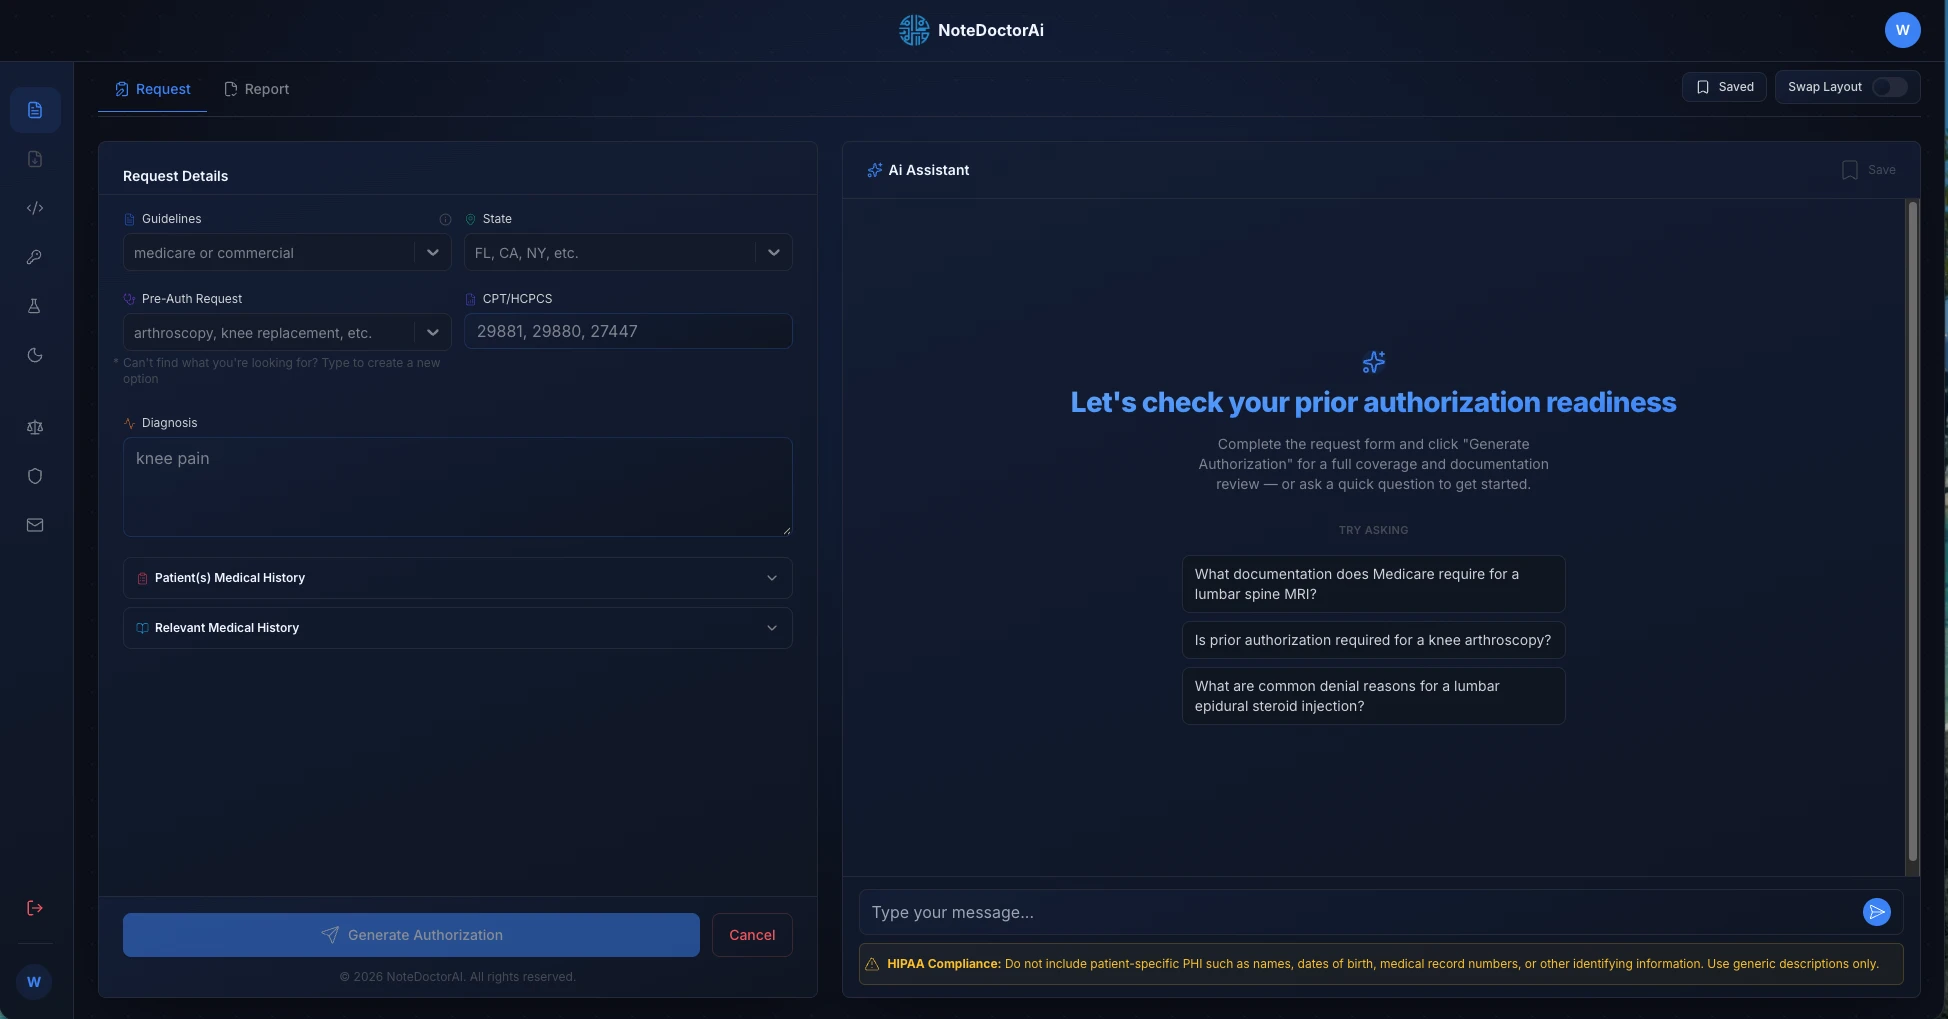Viewport: 1948px width, 1019px height.
Task: Toggle dark mode with the moon icon
Action: [x=35, y=355]
